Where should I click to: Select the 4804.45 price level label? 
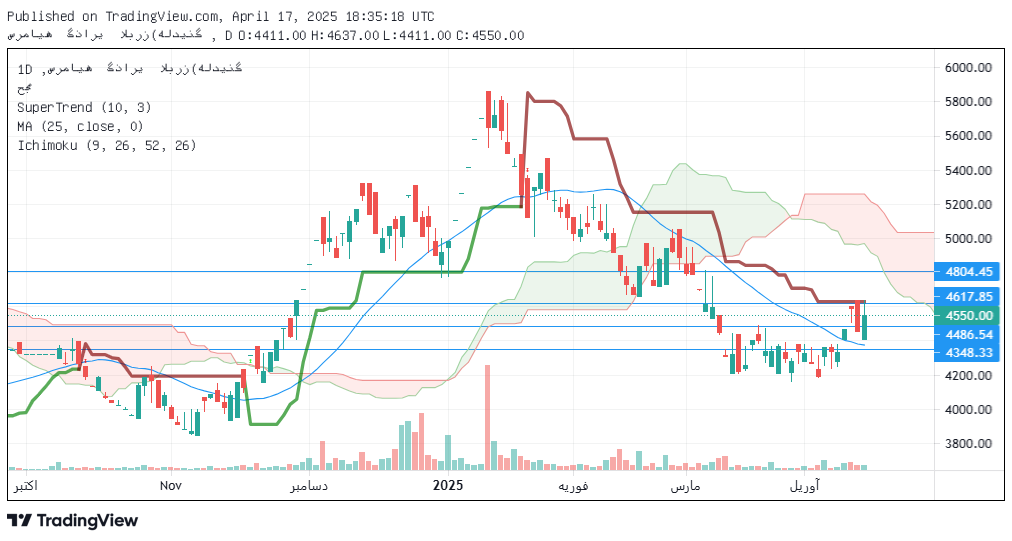point(969,271)
